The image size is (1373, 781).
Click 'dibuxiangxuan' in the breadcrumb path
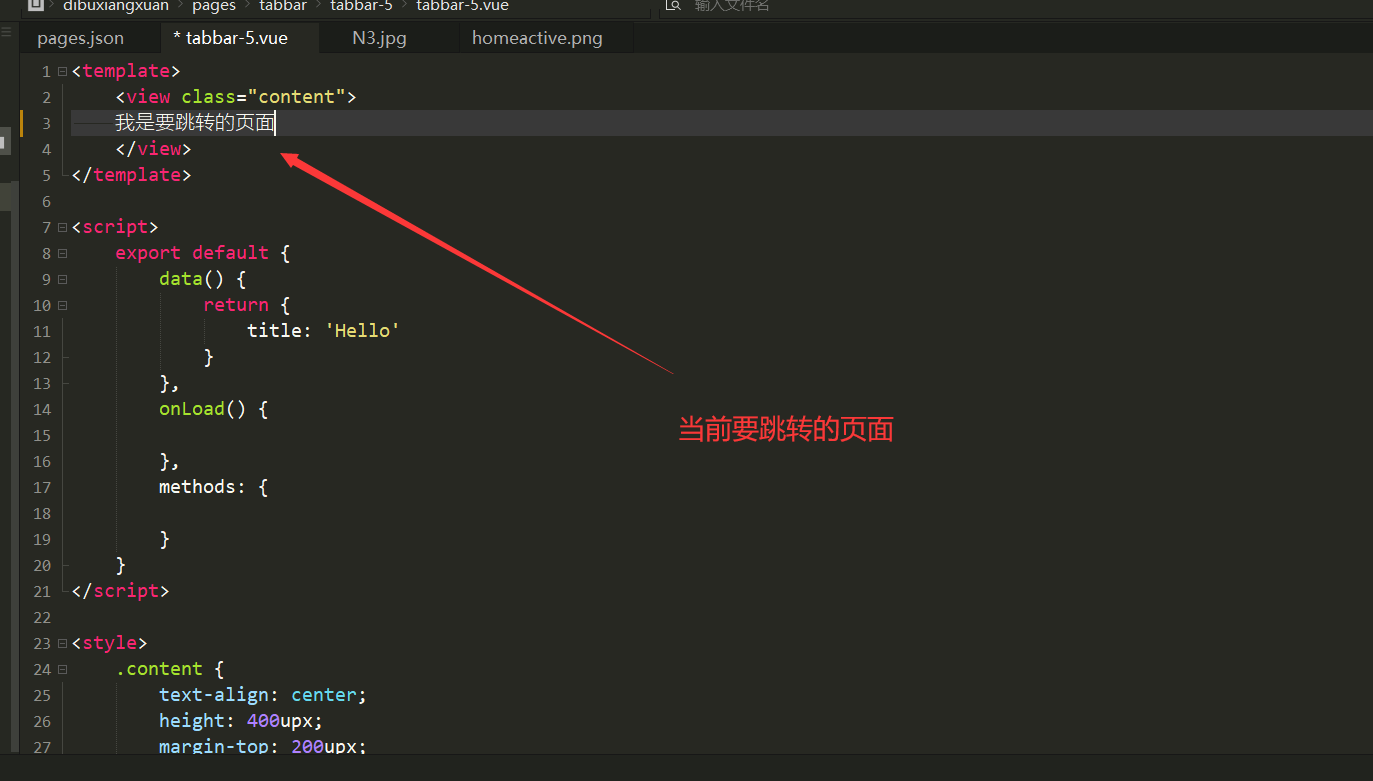[x=115, y=6]
